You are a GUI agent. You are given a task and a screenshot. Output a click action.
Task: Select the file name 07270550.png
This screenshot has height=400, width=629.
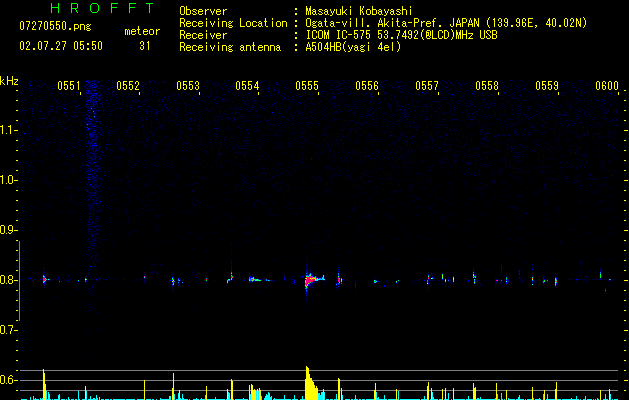55,27
